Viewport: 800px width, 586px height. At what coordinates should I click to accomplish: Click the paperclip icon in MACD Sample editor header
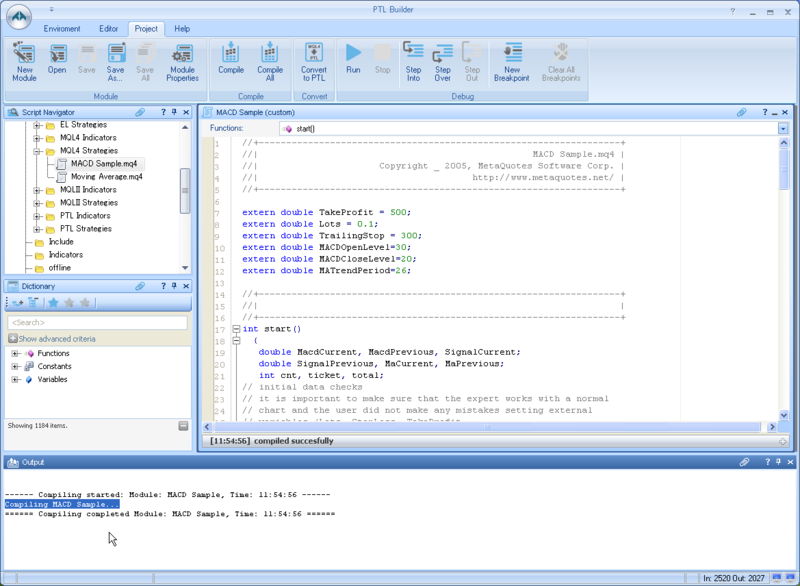(x=741, y=112)
